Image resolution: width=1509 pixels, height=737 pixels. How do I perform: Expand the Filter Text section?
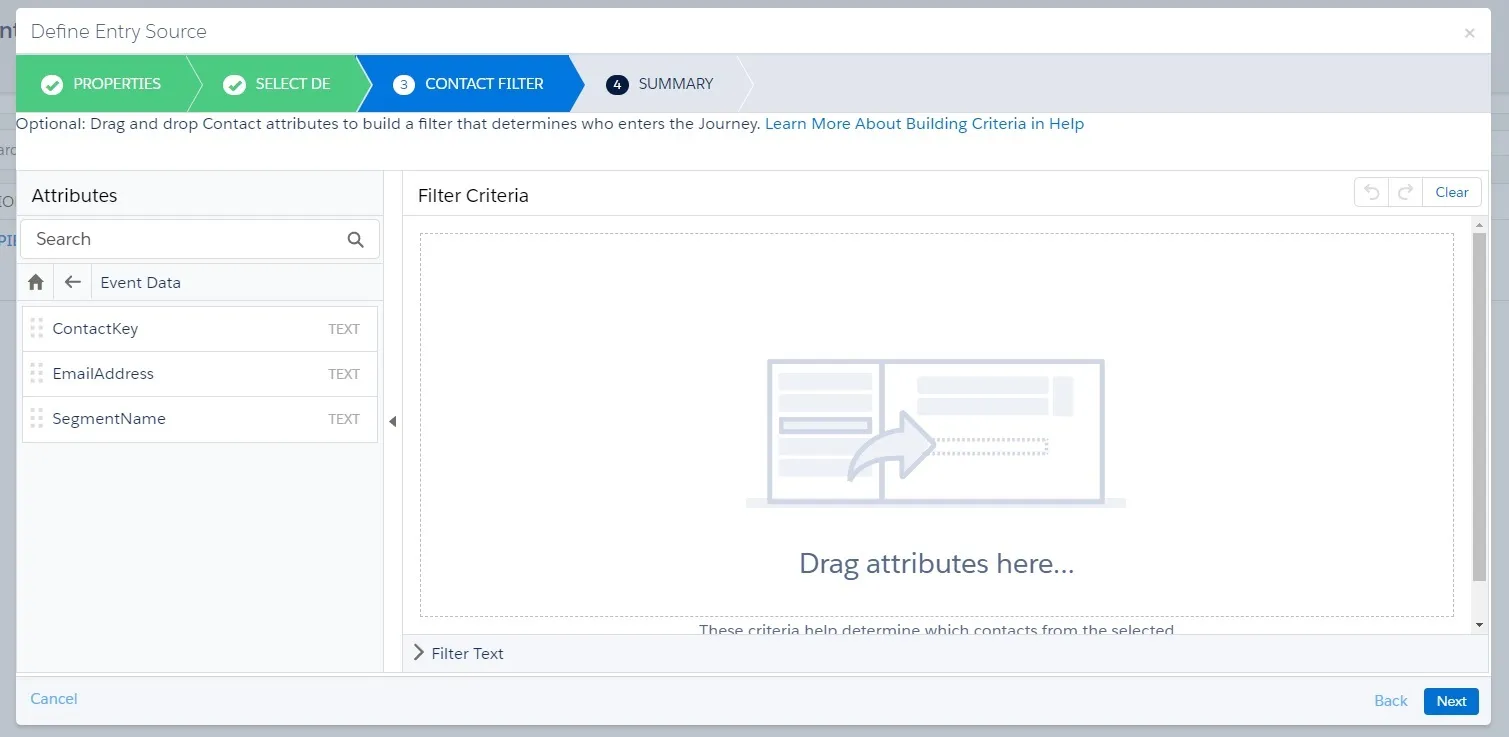[458, 652]
